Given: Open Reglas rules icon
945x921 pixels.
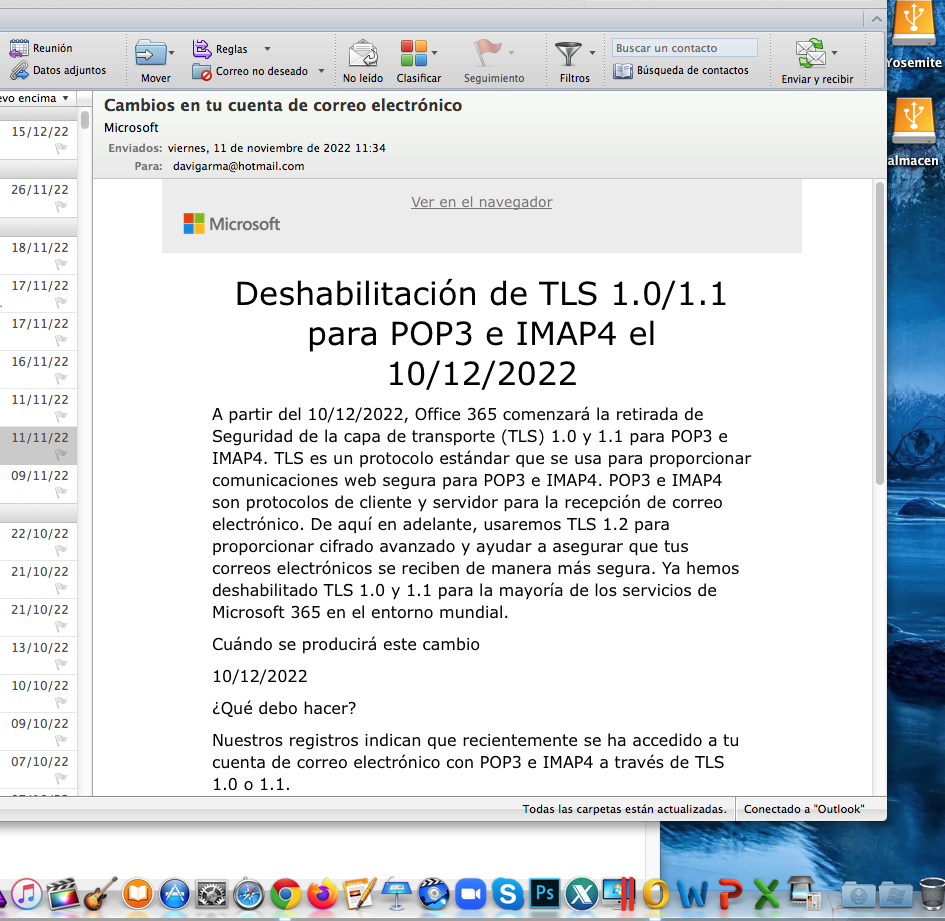Looking at the screenshot, I should [x=202, y=49].
